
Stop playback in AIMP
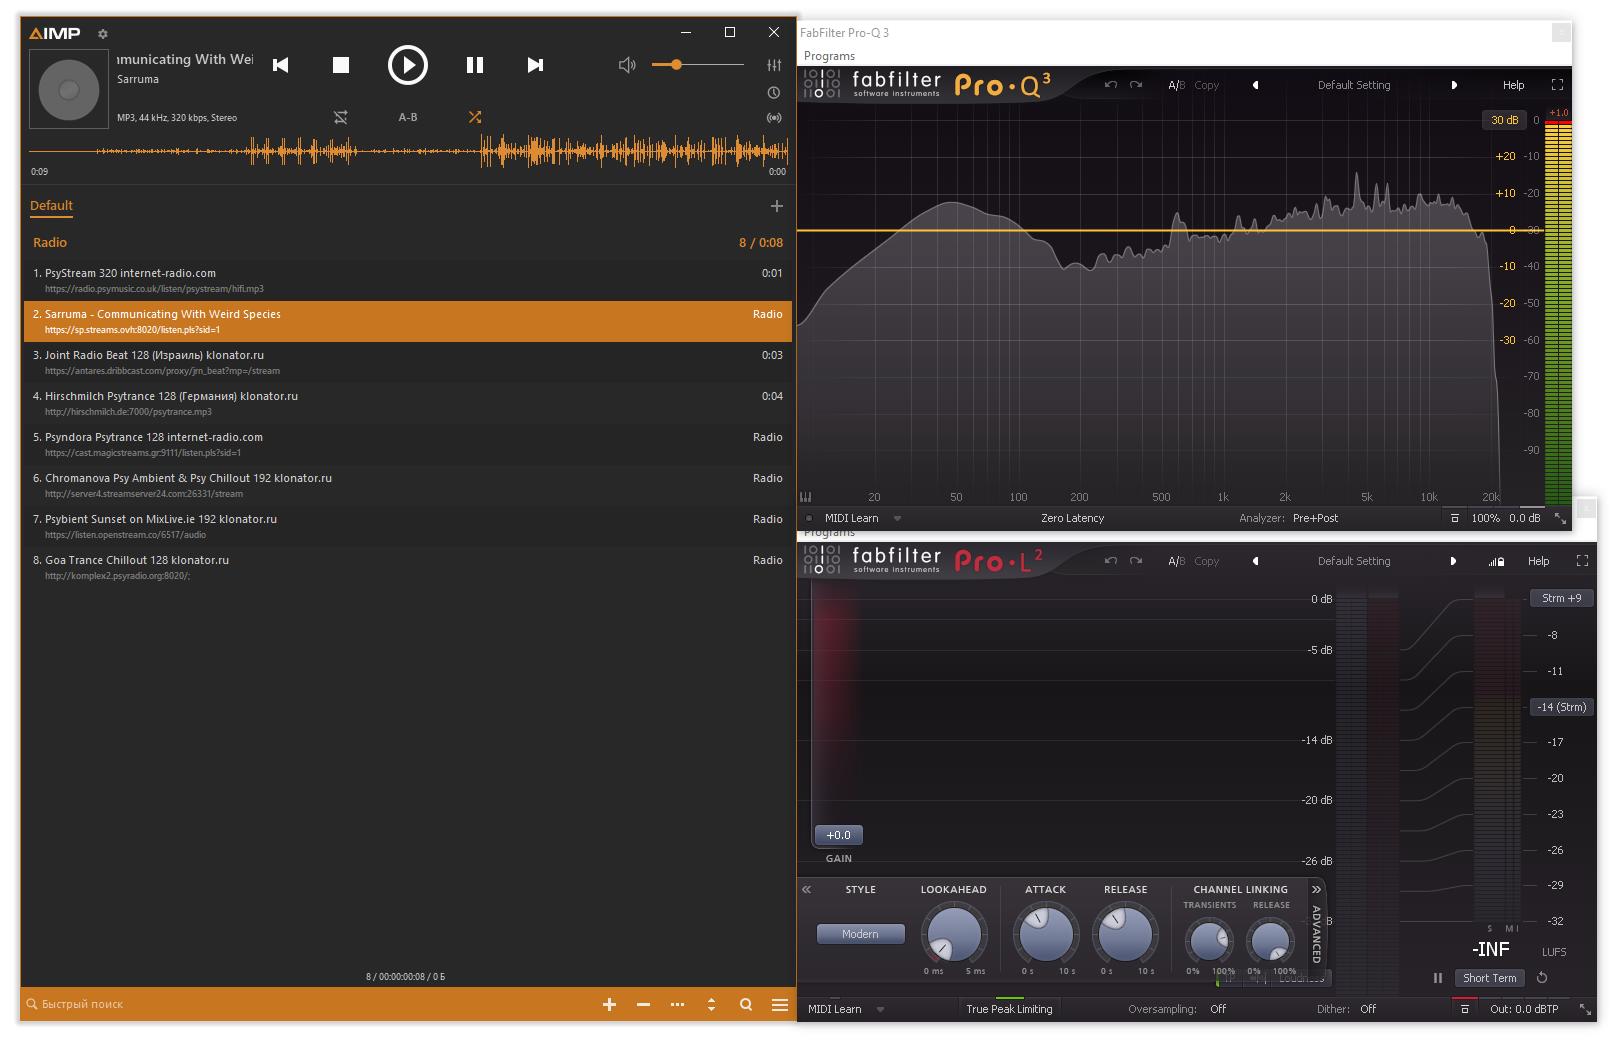coord(341,65)
